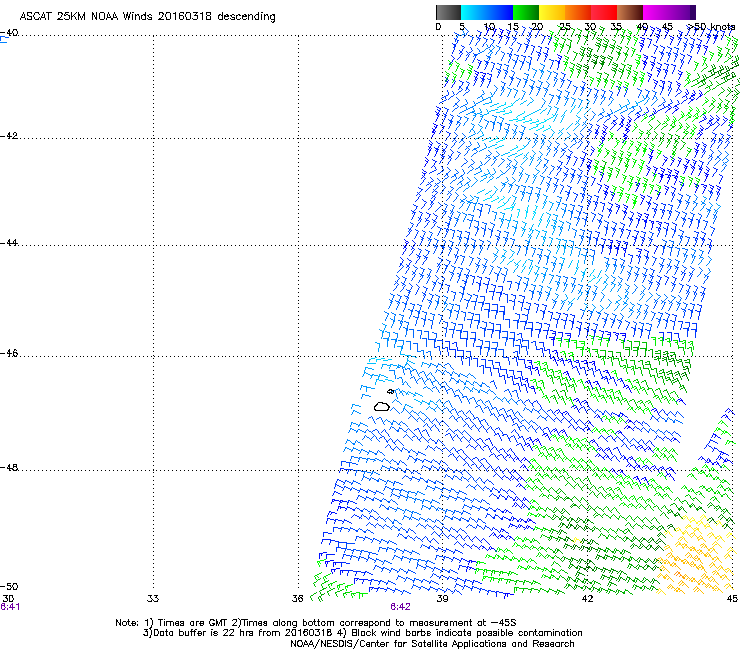Select the '35' knots legend label
Viewport: 740px width, 650px height.
click(616, 27)
